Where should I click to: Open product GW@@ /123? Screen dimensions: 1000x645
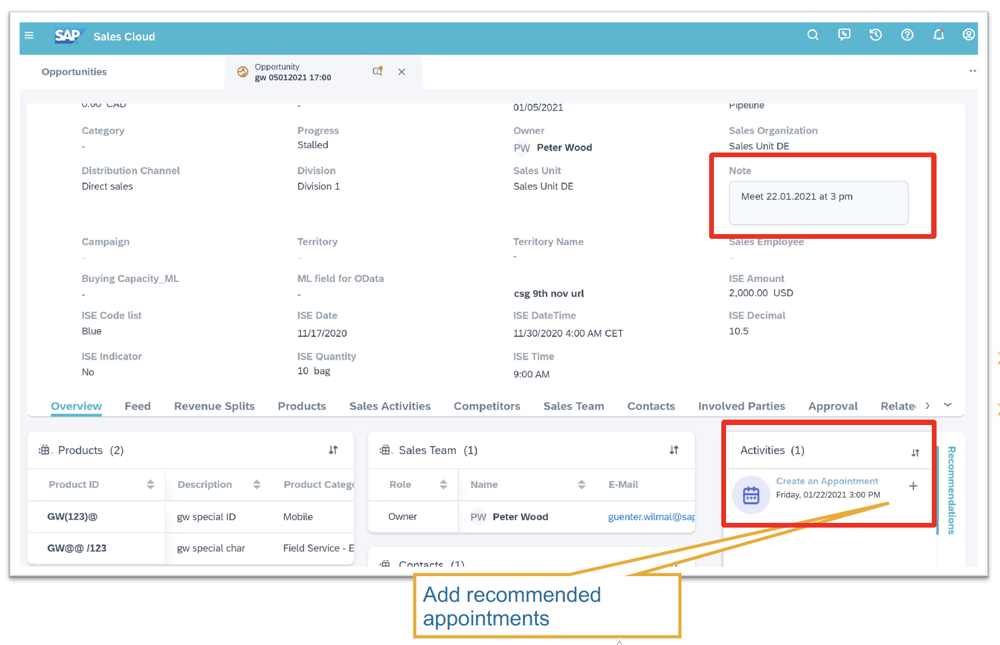point(77,548)
